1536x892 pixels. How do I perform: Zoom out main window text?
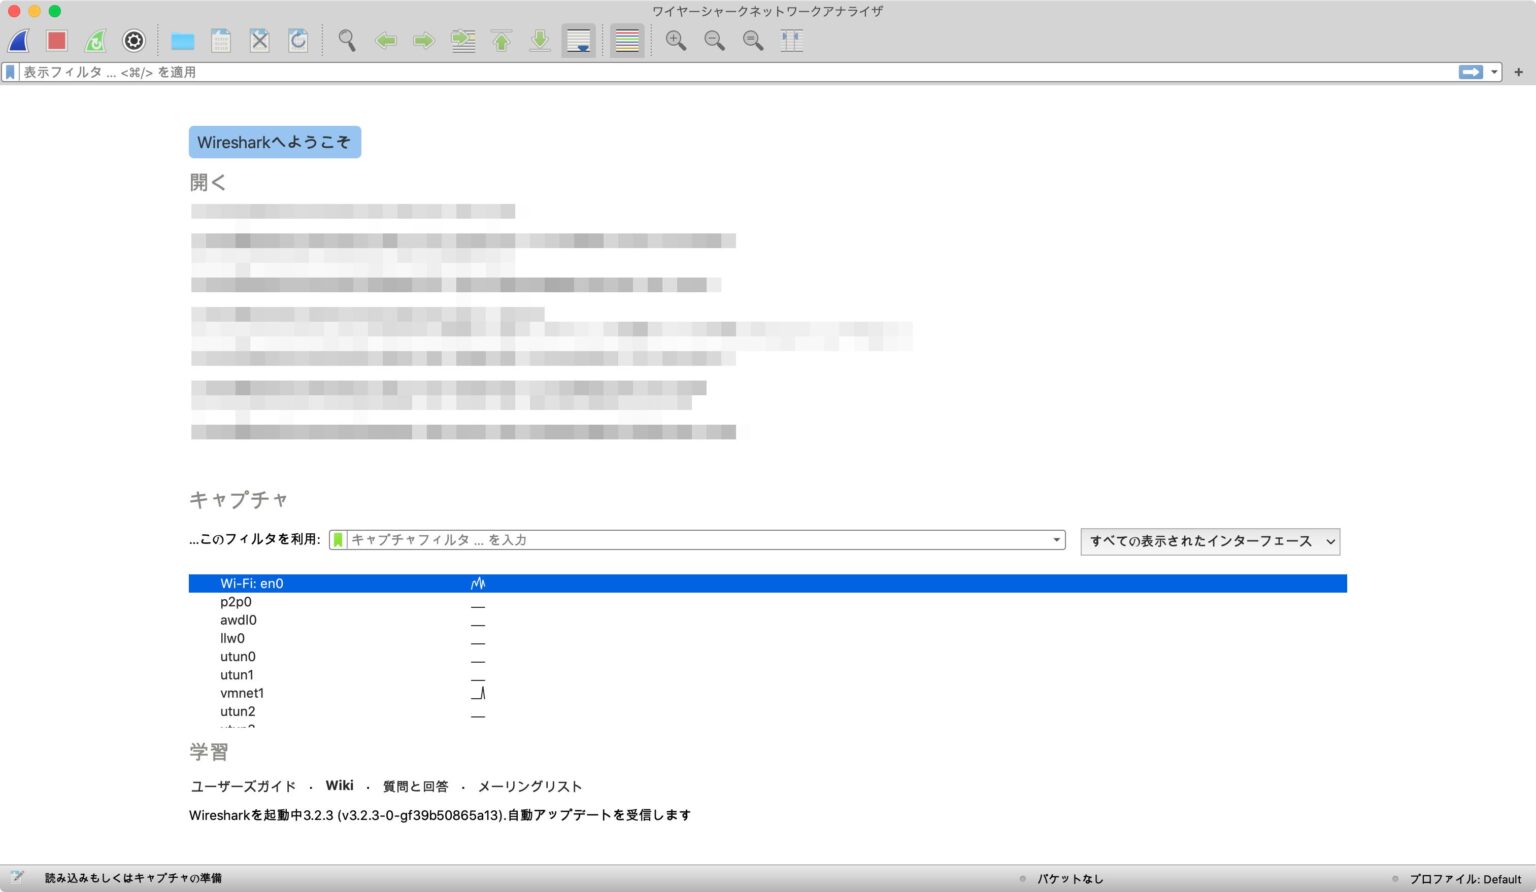[x=714, y=41]
